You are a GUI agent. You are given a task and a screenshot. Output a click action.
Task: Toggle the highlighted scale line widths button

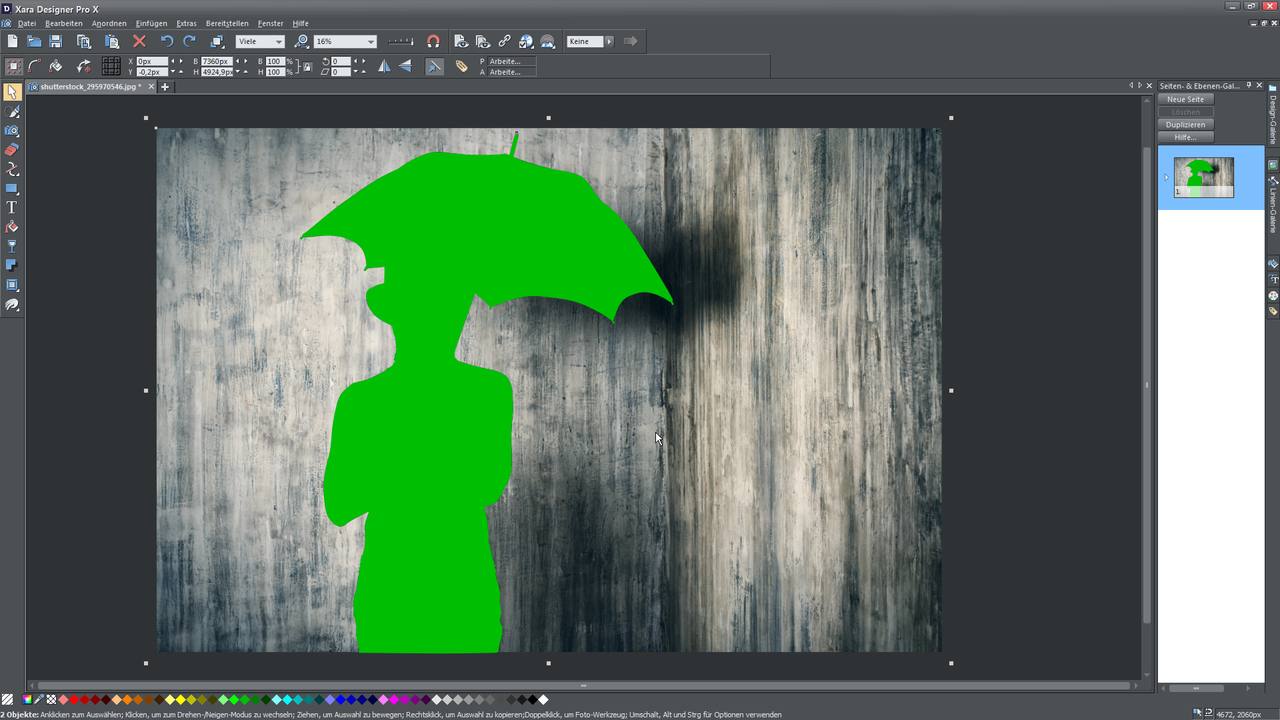(x=433, y=66)
